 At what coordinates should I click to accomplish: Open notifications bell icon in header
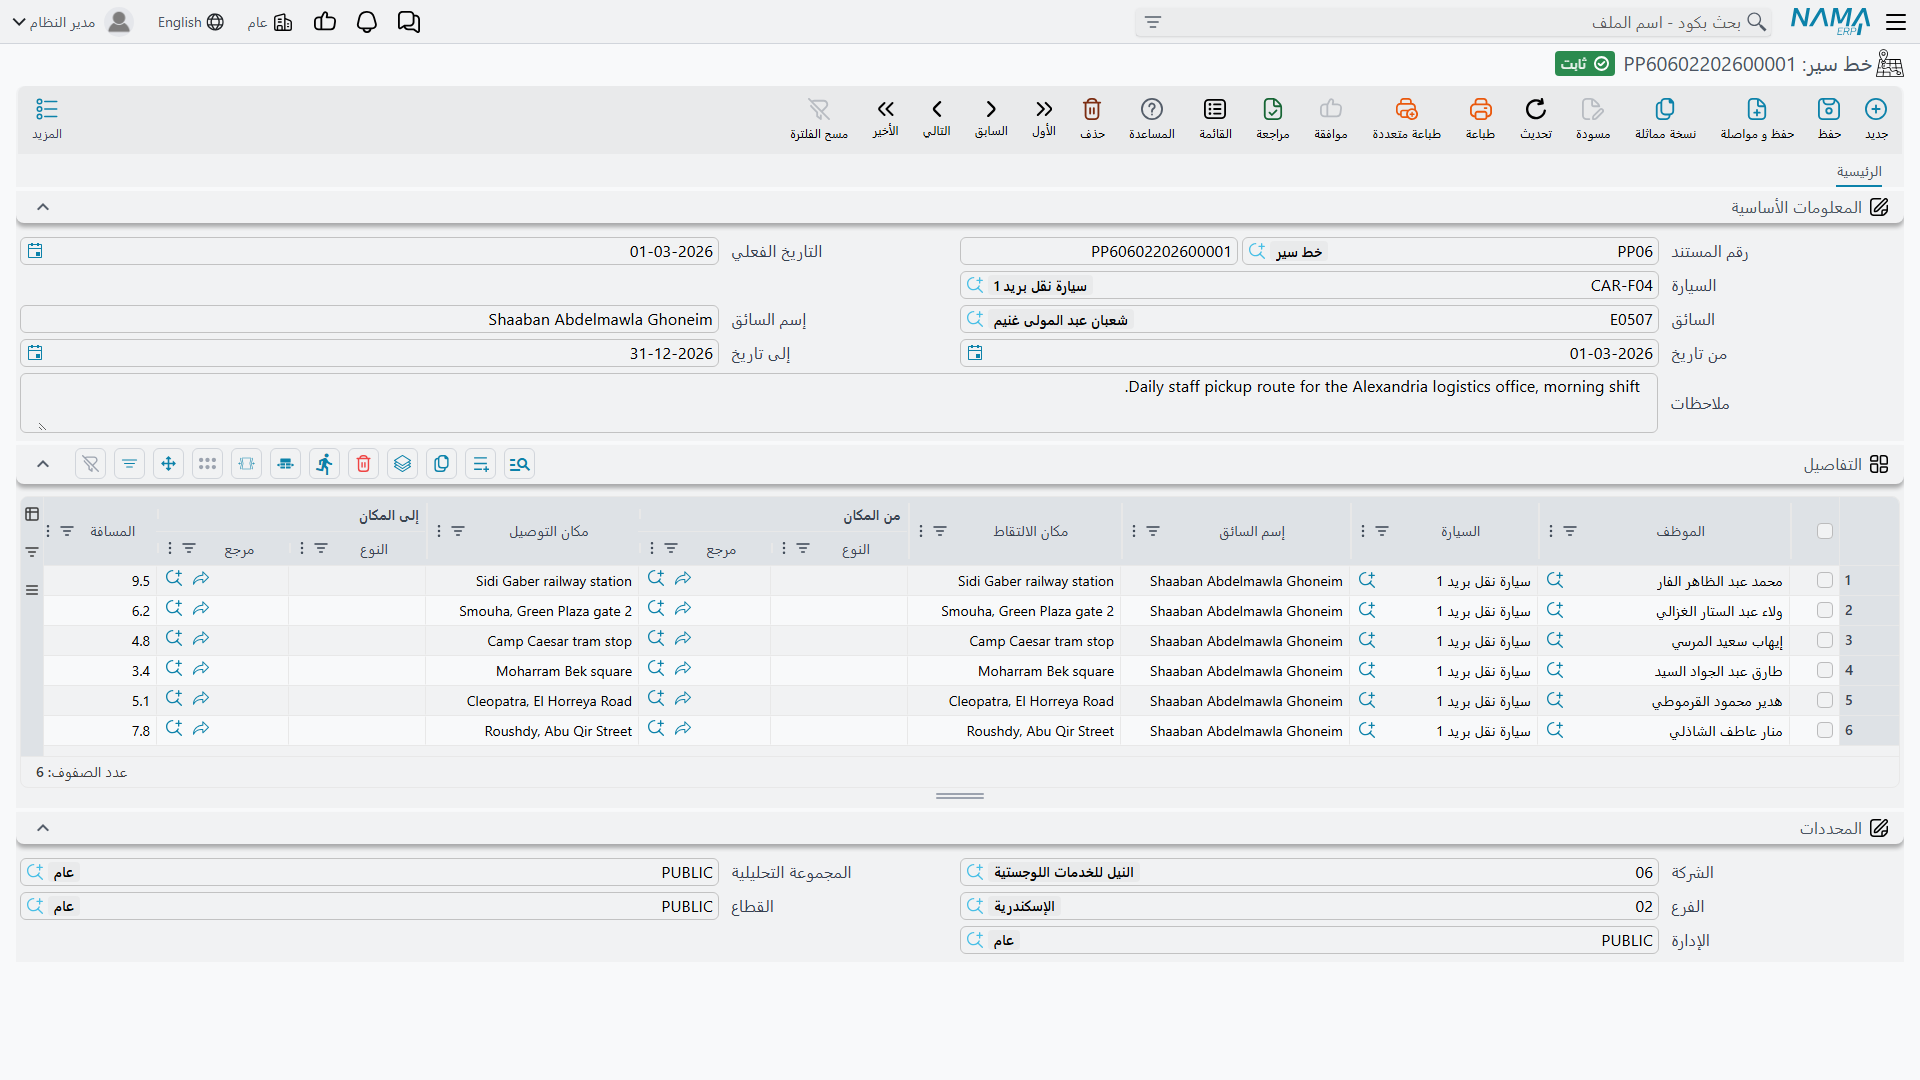pyautogui.click(x=367, y=22)
